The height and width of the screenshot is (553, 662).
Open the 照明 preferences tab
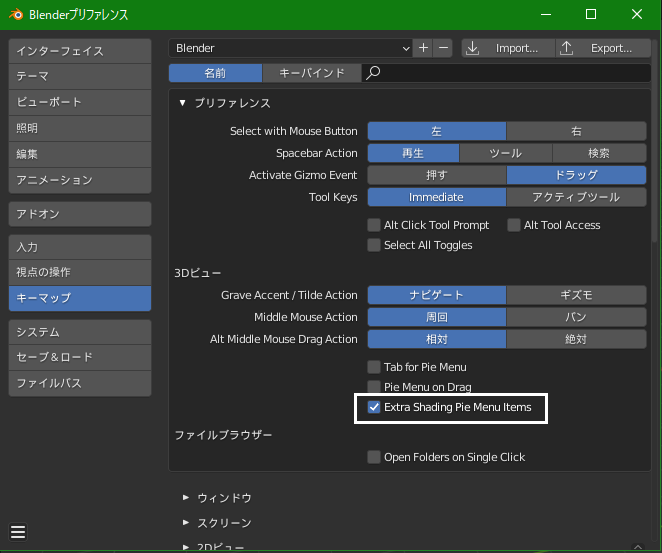[x=80, y=128]
